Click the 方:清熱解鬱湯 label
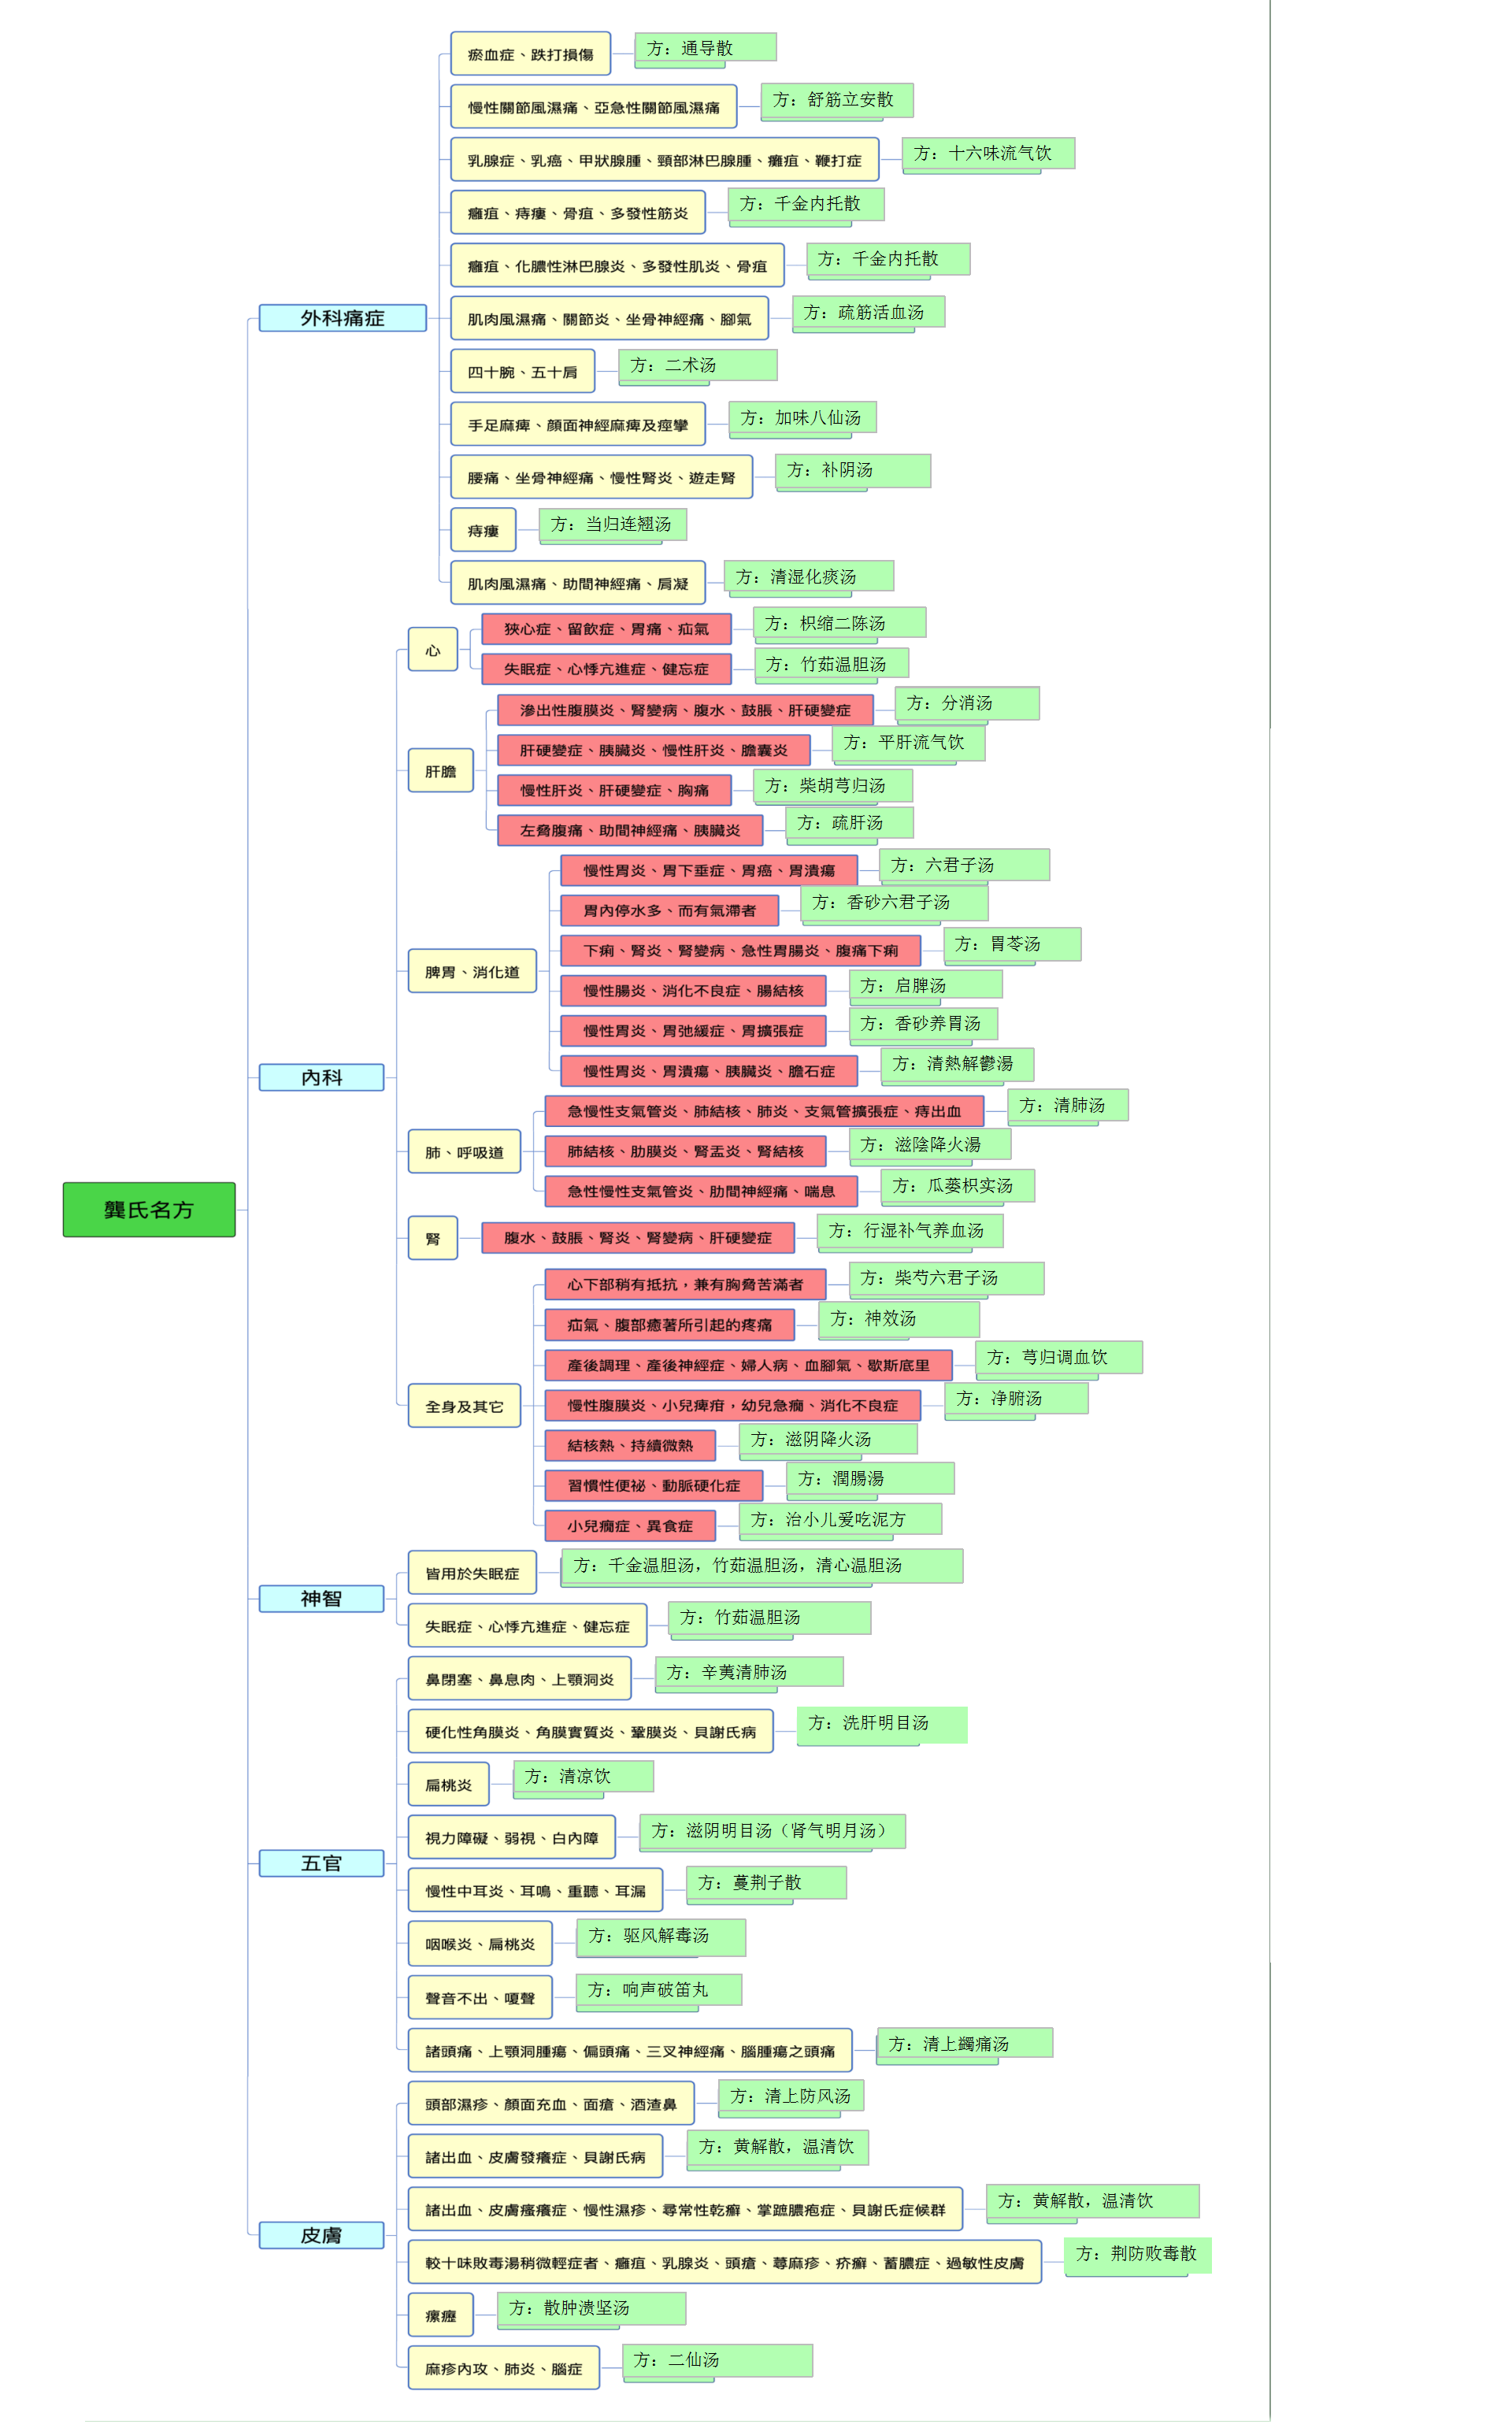 click(x=957, y=1064)
